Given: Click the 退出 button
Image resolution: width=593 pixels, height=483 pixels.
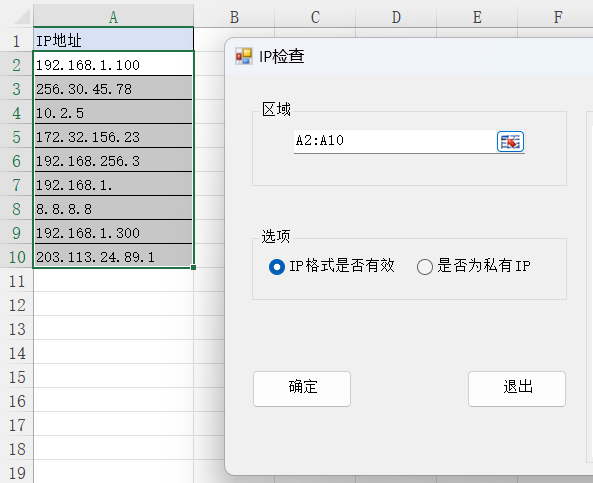Looking at the screenshot, I should pos(517,389).
